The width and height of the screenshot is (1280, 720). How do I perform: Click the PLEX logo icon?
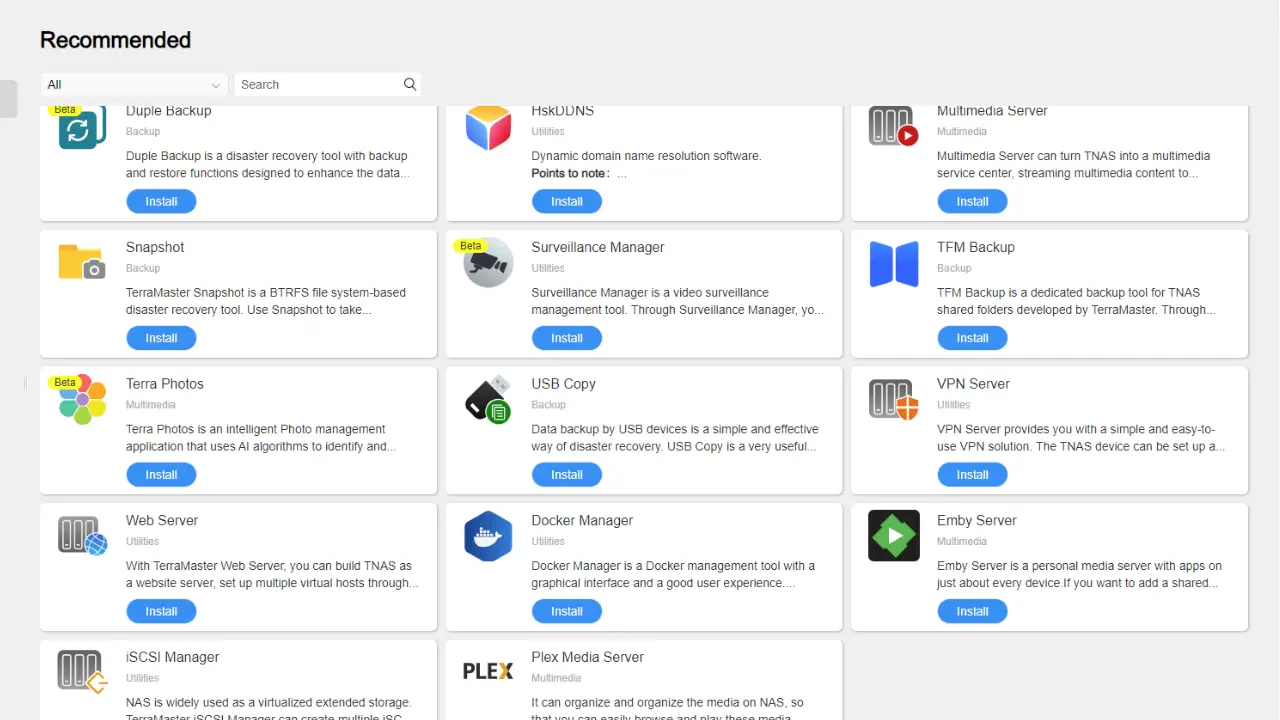point(488,672)
